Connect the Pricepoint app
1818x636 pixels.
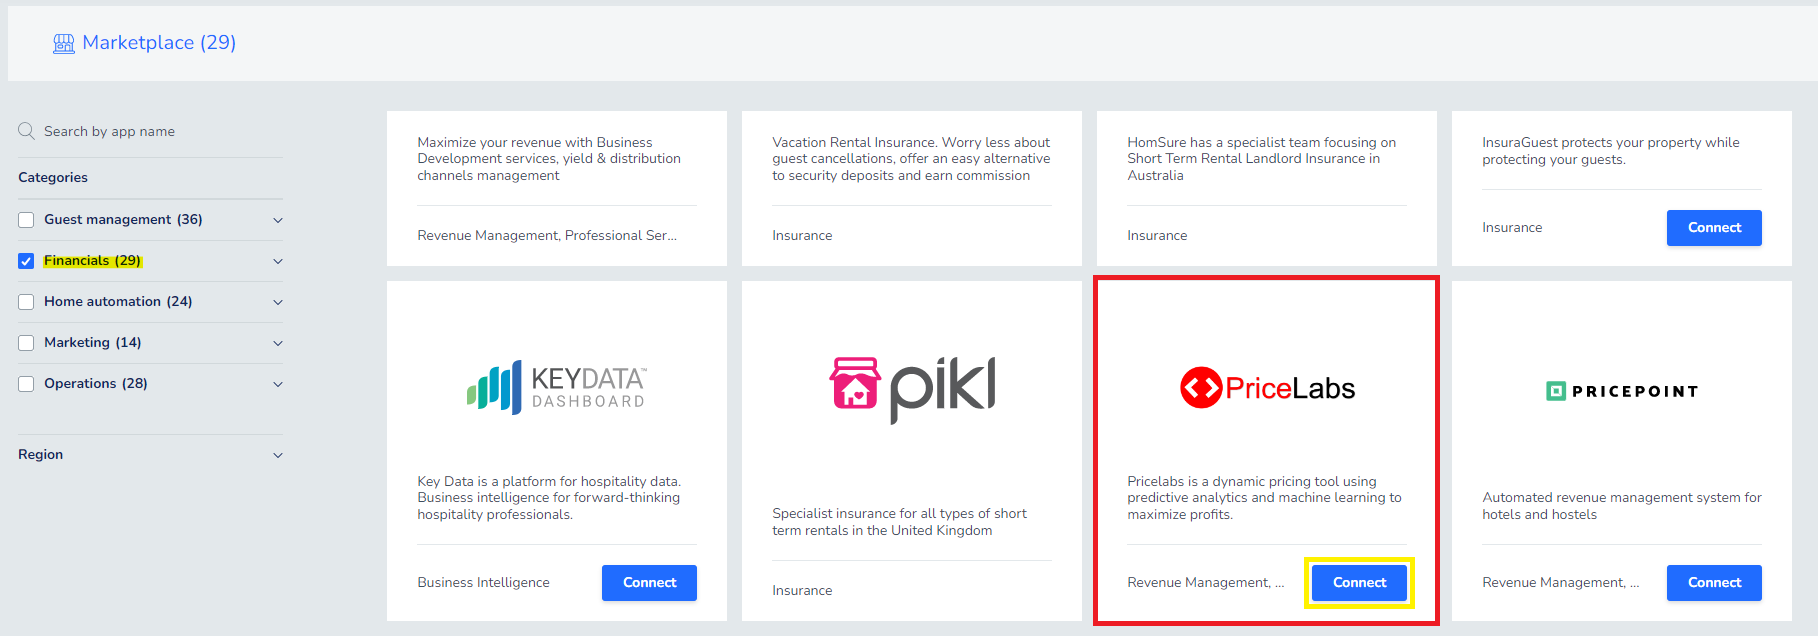(x=1714, y=583)
